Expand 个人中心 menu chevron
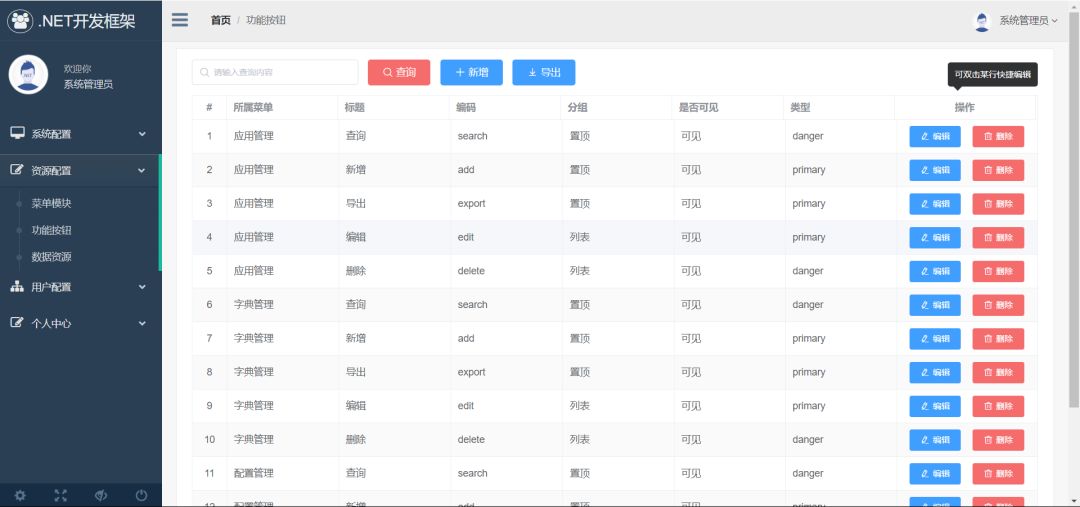This screenshot has width=1080, height=507. [x=142, y=323]
